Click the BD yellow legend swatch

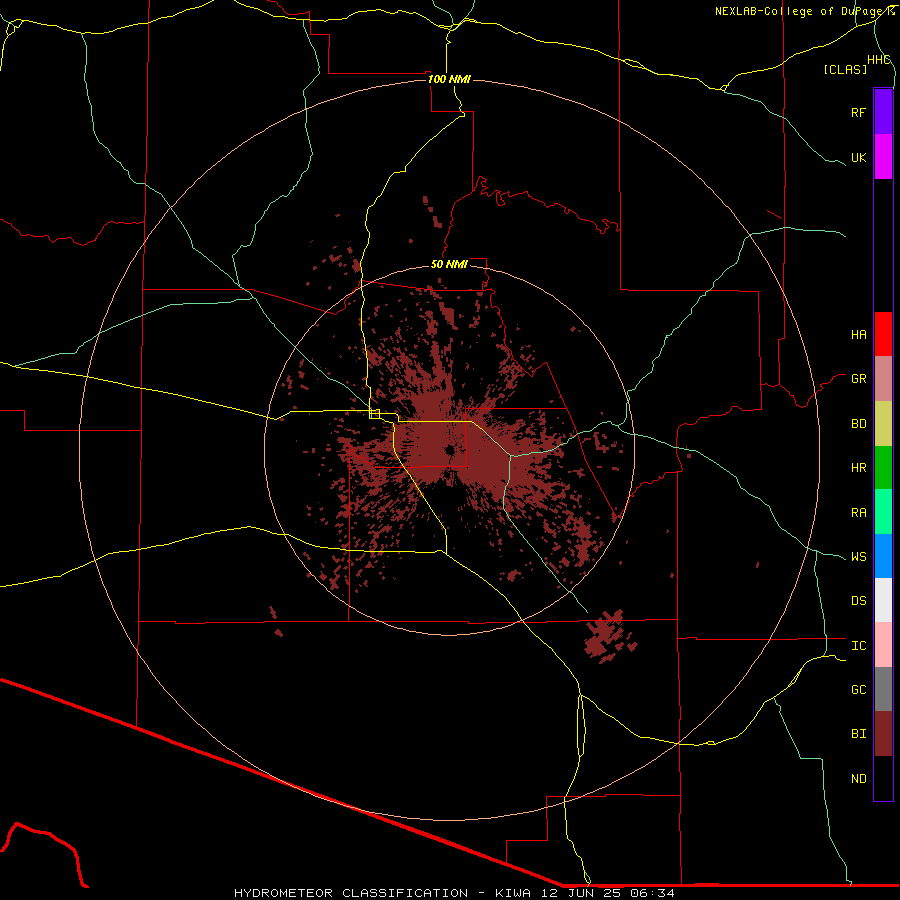tap(883, 424)
